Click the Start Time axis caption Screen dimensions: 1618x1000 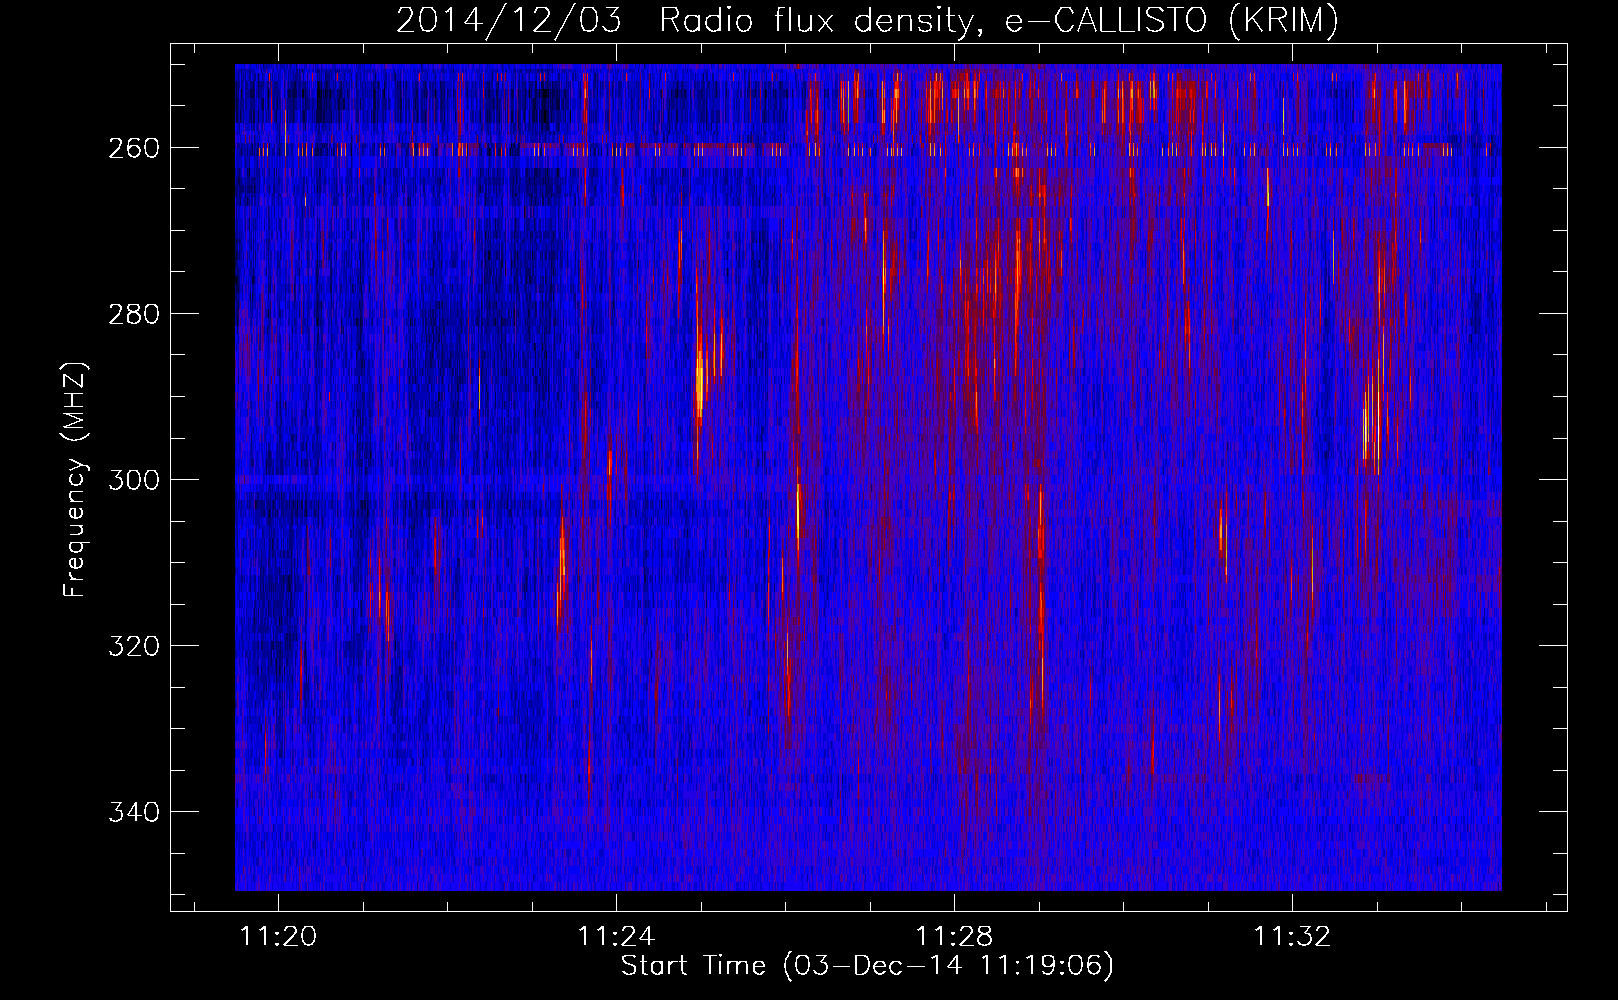pos(867,966)
